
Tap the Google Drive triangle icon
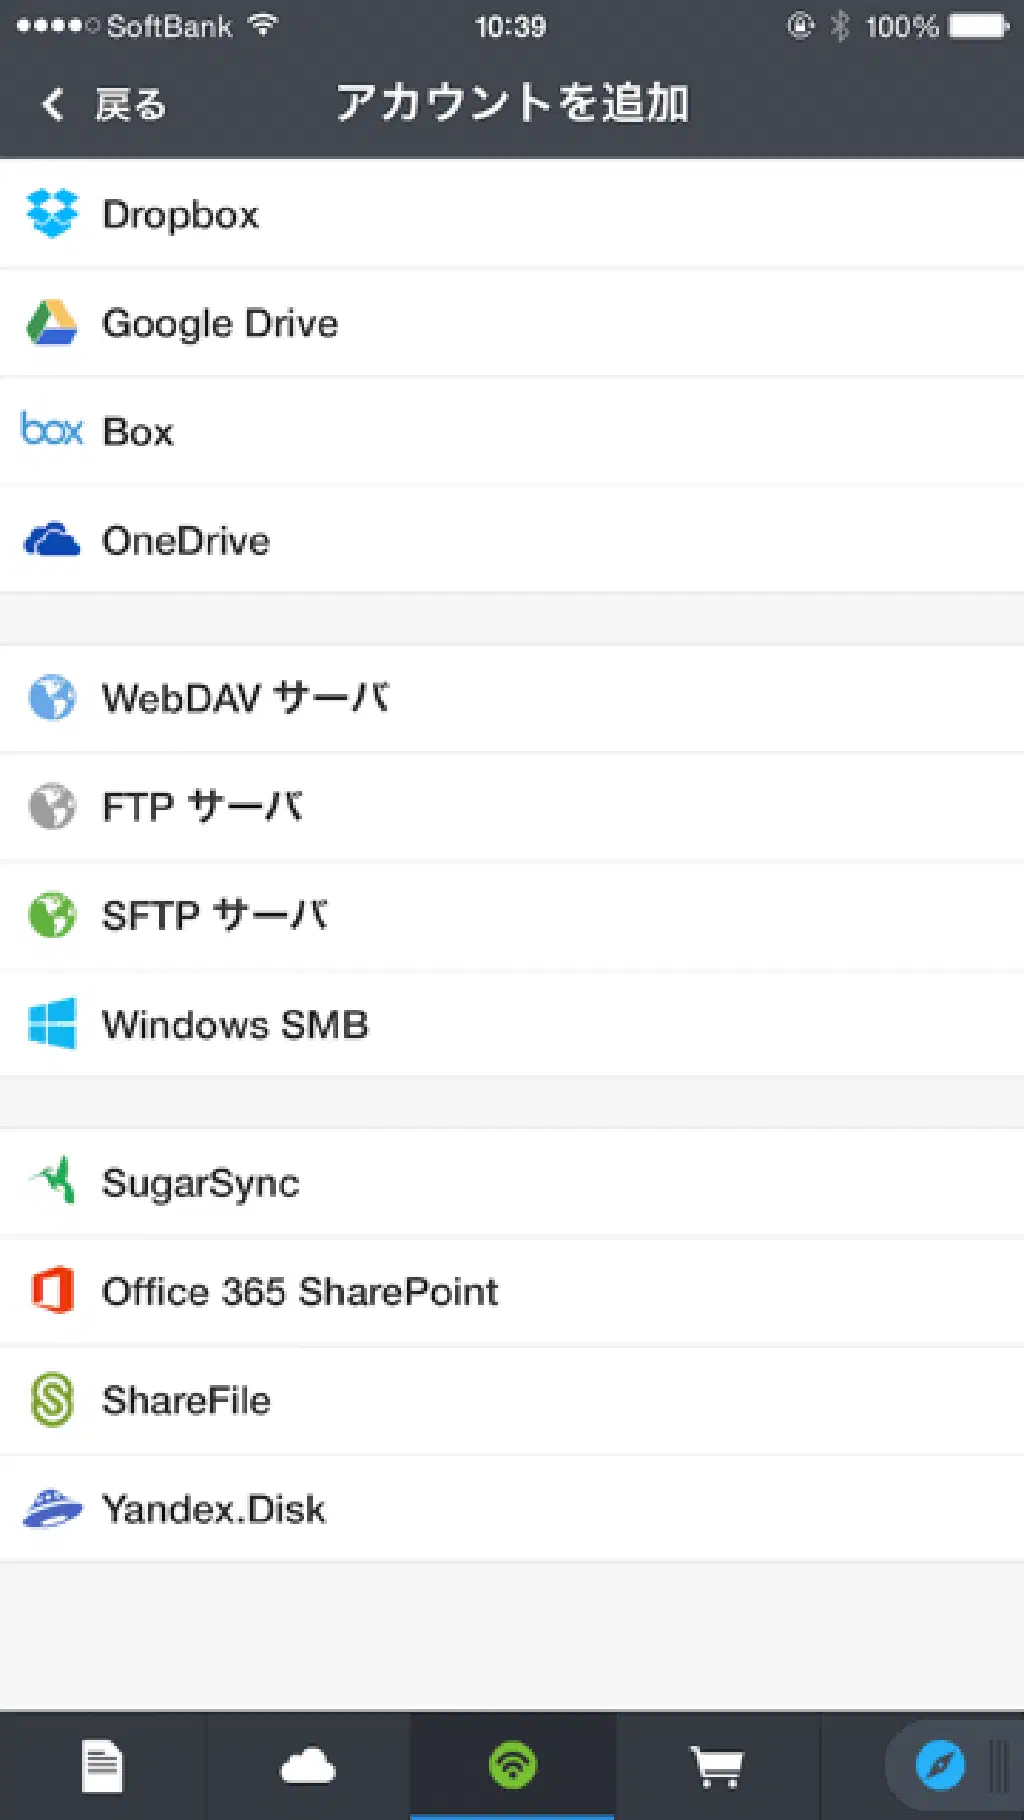52,323
